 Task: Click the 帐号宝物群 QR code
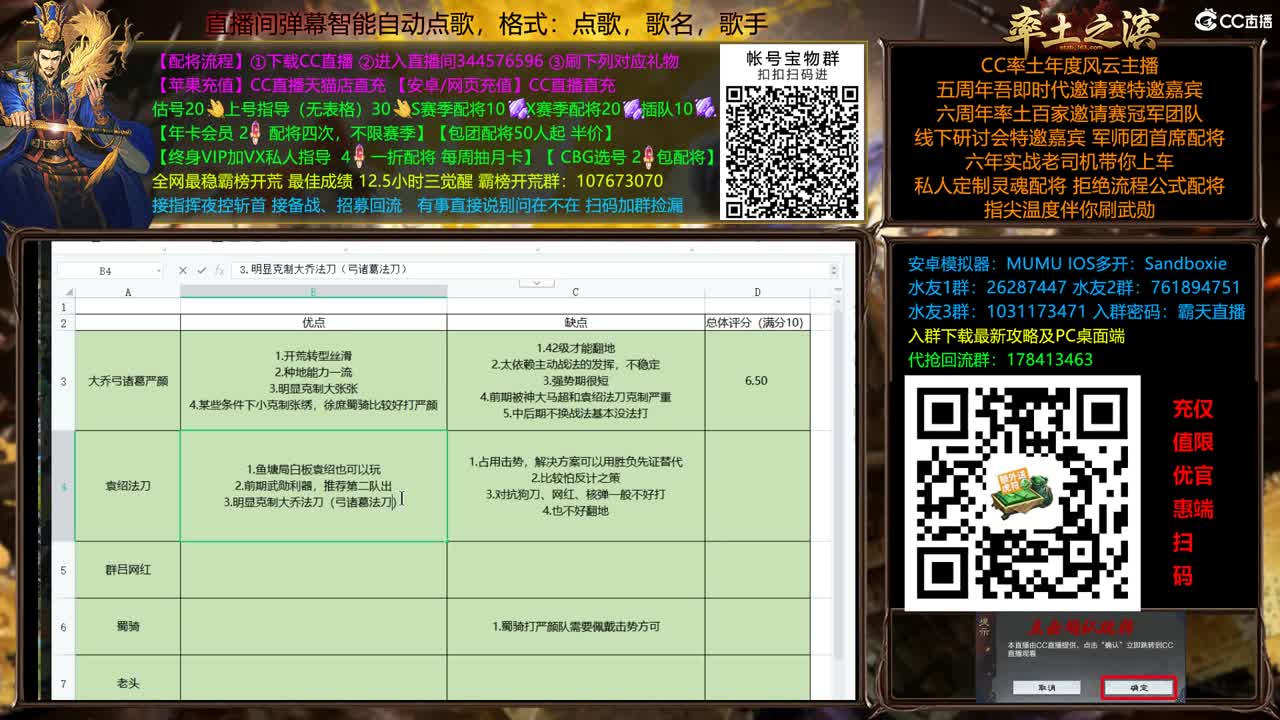(x=792, y=151)
